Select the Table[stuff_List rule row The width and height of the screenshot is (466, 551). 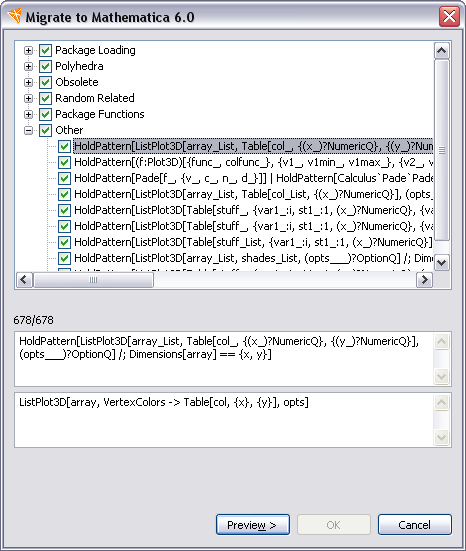tap(253, 242)
